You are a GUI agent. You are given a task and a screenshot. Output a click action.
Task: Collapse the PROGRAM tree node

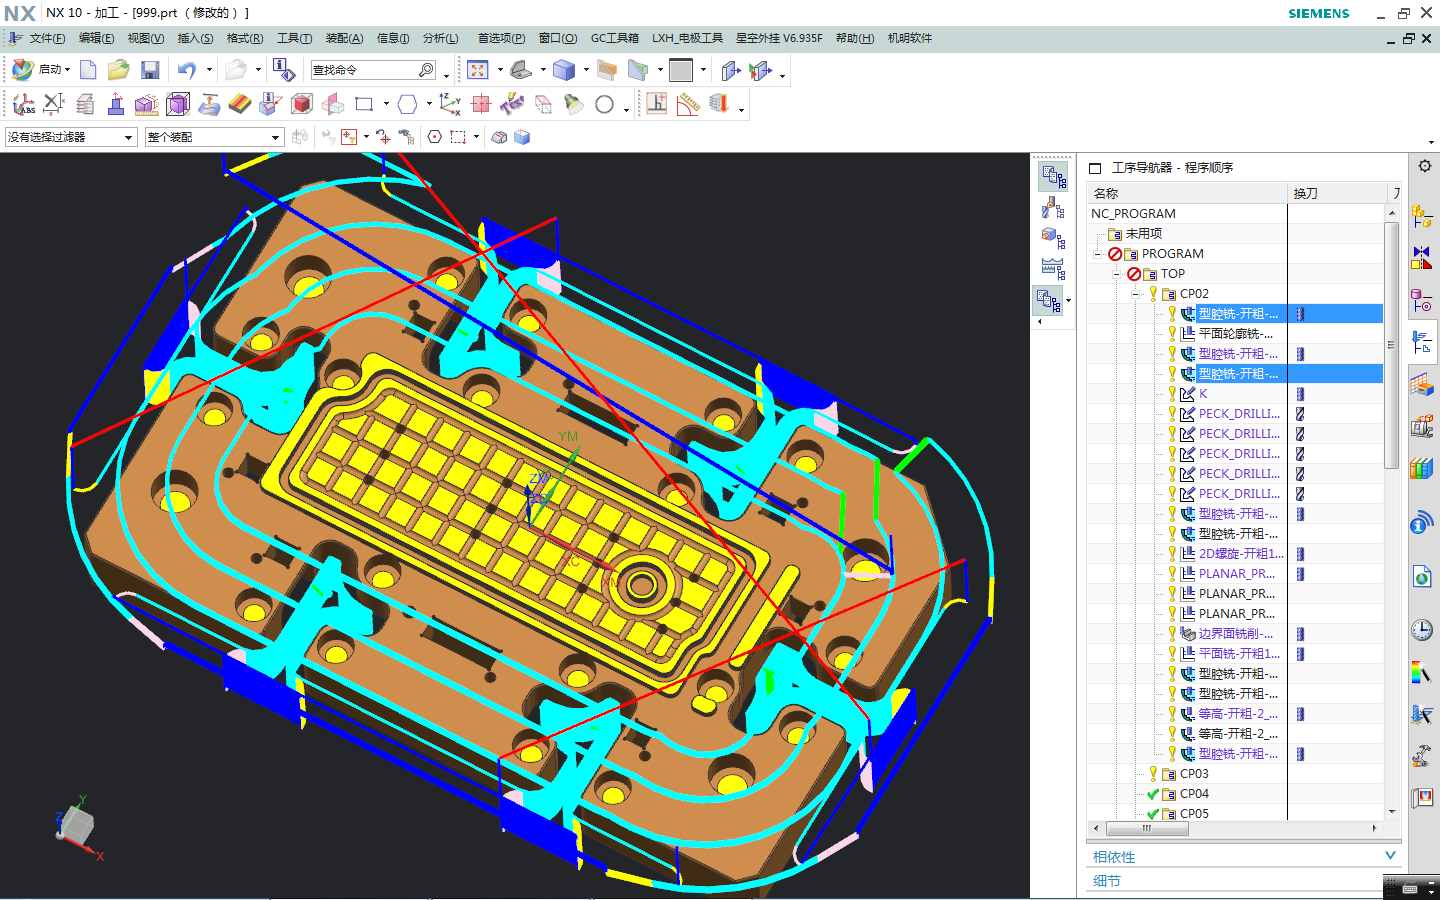click(1098, 254)
